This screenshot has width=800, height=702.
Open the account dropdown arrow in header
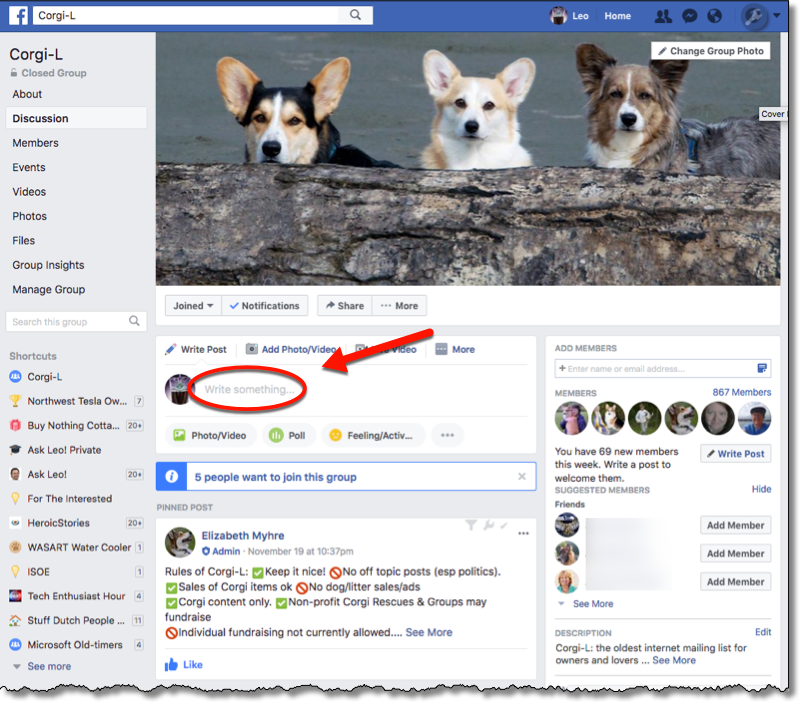pos(776,16)
